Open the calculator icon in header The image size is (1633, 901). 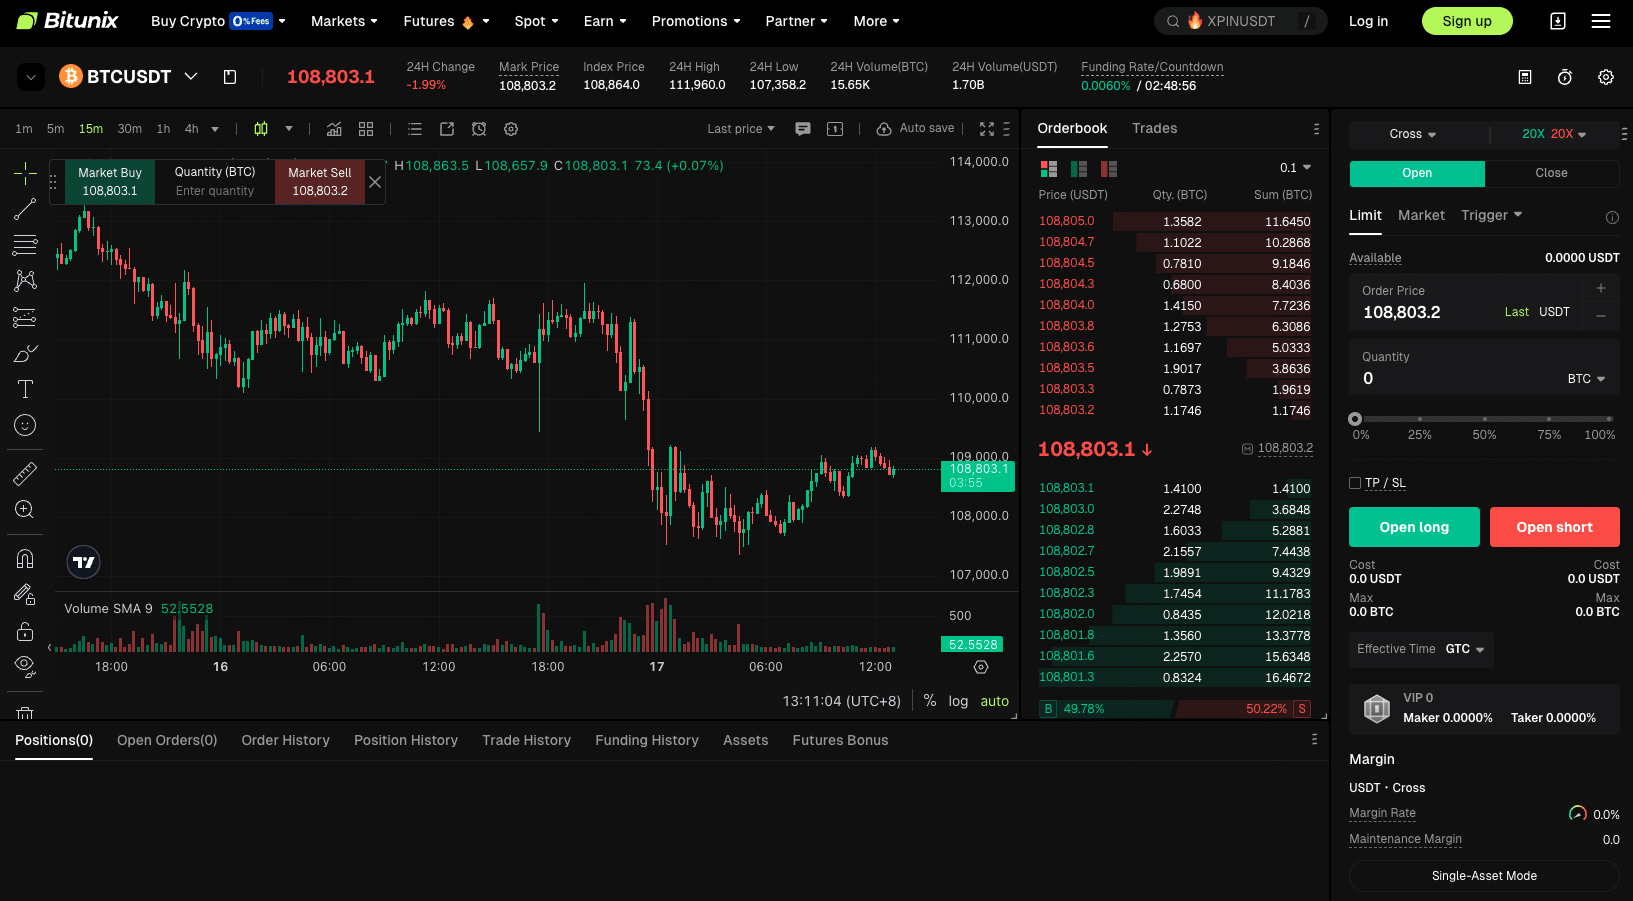(1525, 77)
